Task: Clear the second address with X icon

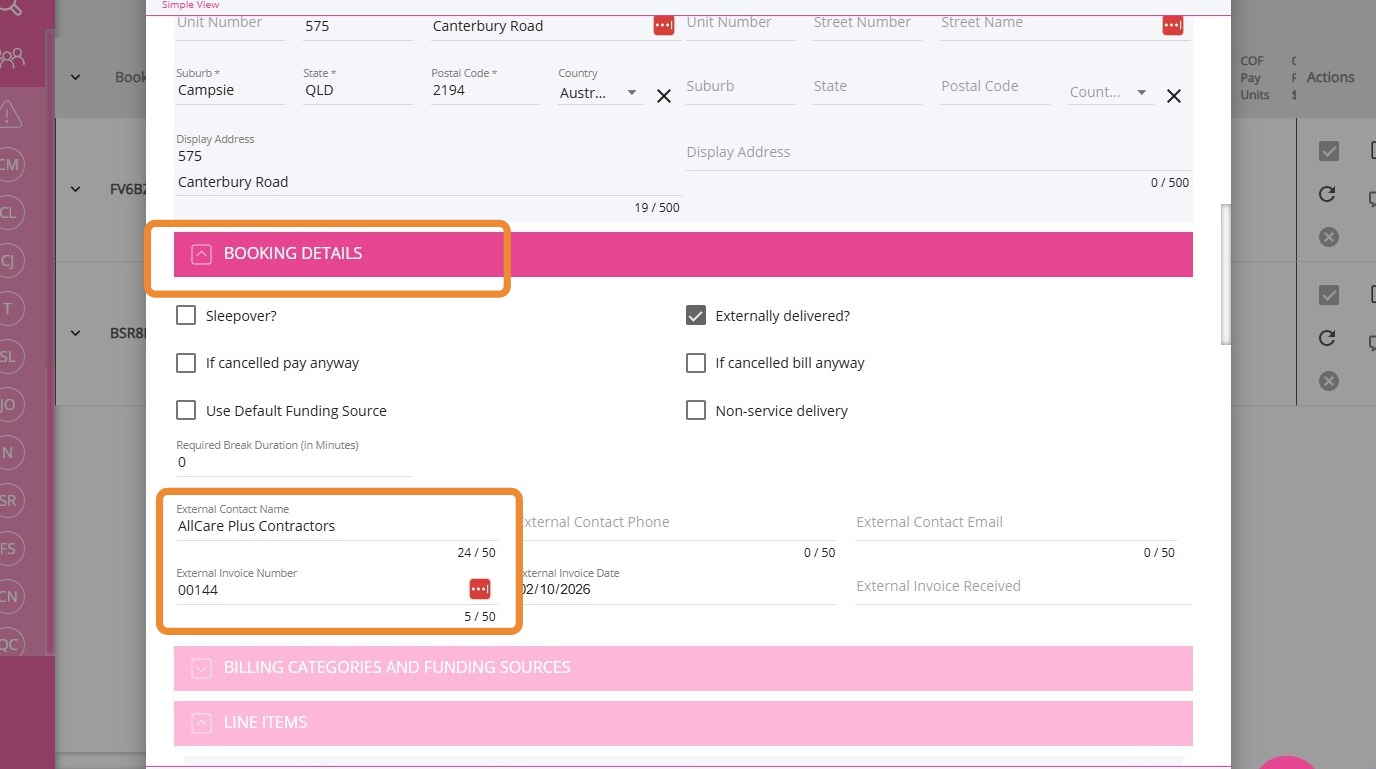Action: click(x=1174, y=96)
